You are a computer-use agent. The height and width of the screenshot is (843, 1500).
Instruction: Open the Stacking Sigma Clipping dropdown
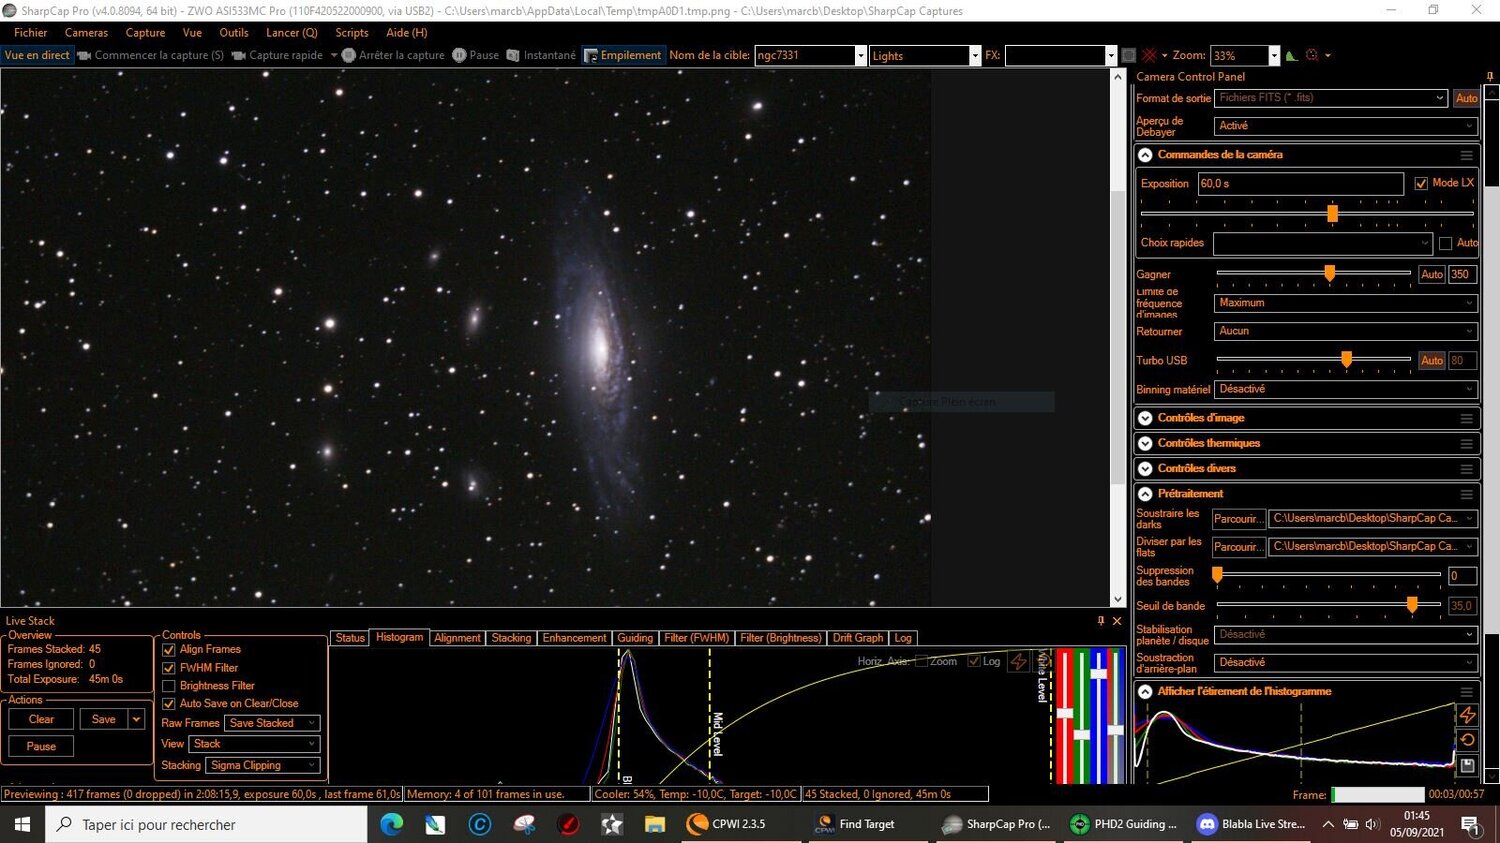click(x=263, y=766)
